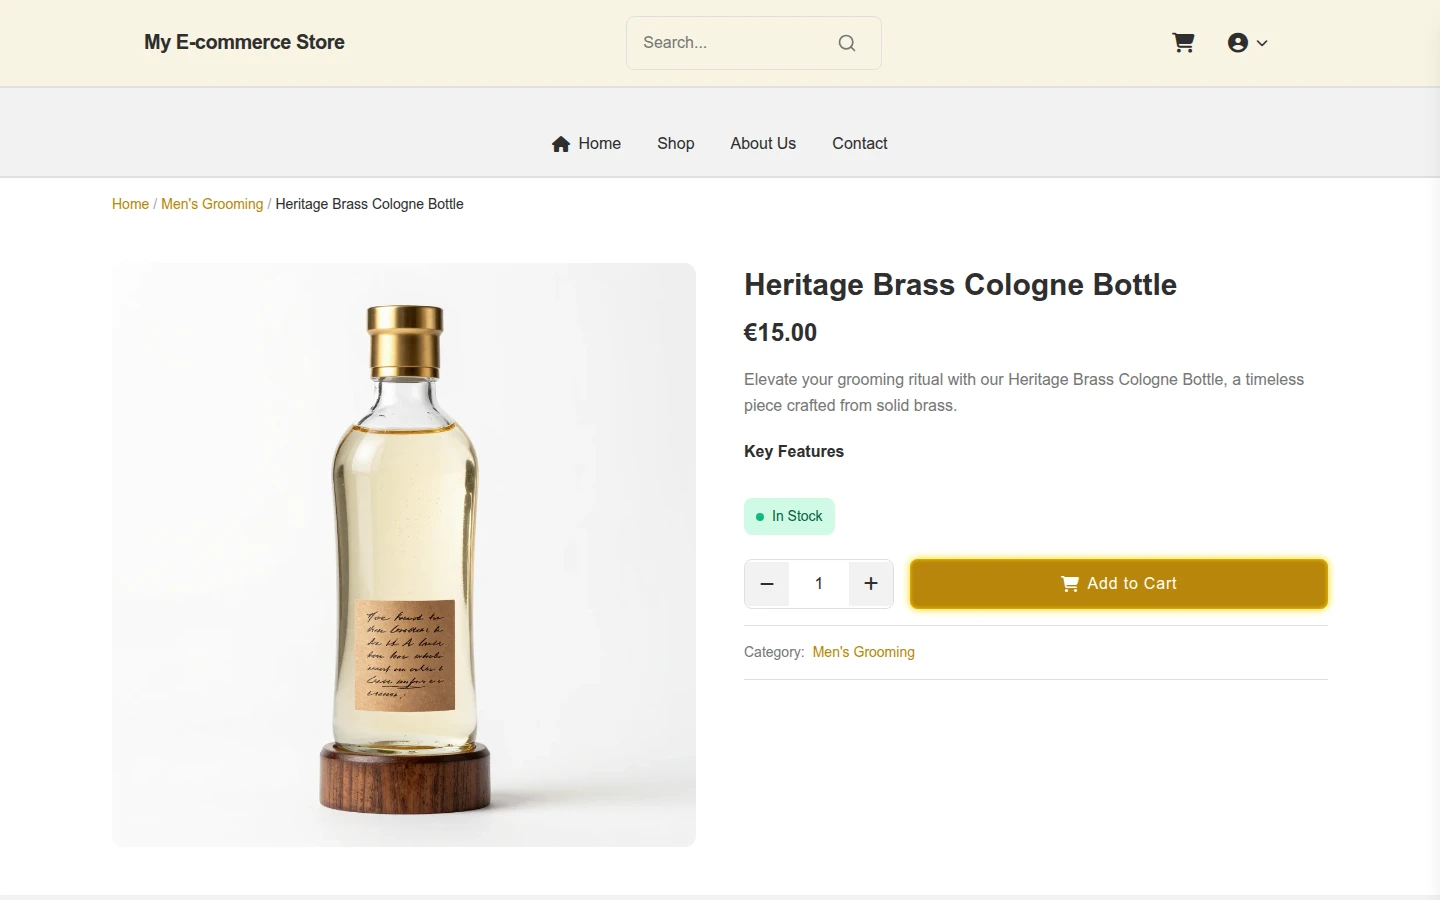Click the magnifier search icon
This screenshot has height=900, width=1440.
tap(847, 43)
